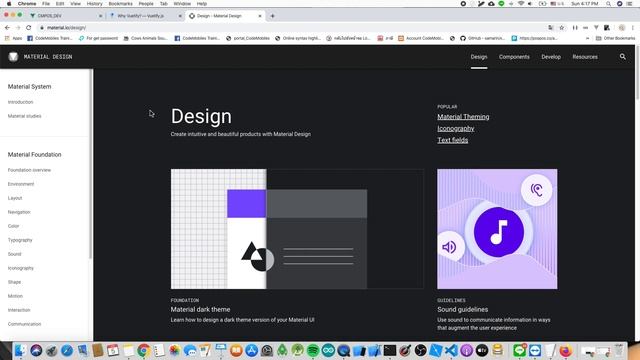640x360 pixels.
Task: Switch to the CMPOS.DEV browser tab
Action: 65,16
